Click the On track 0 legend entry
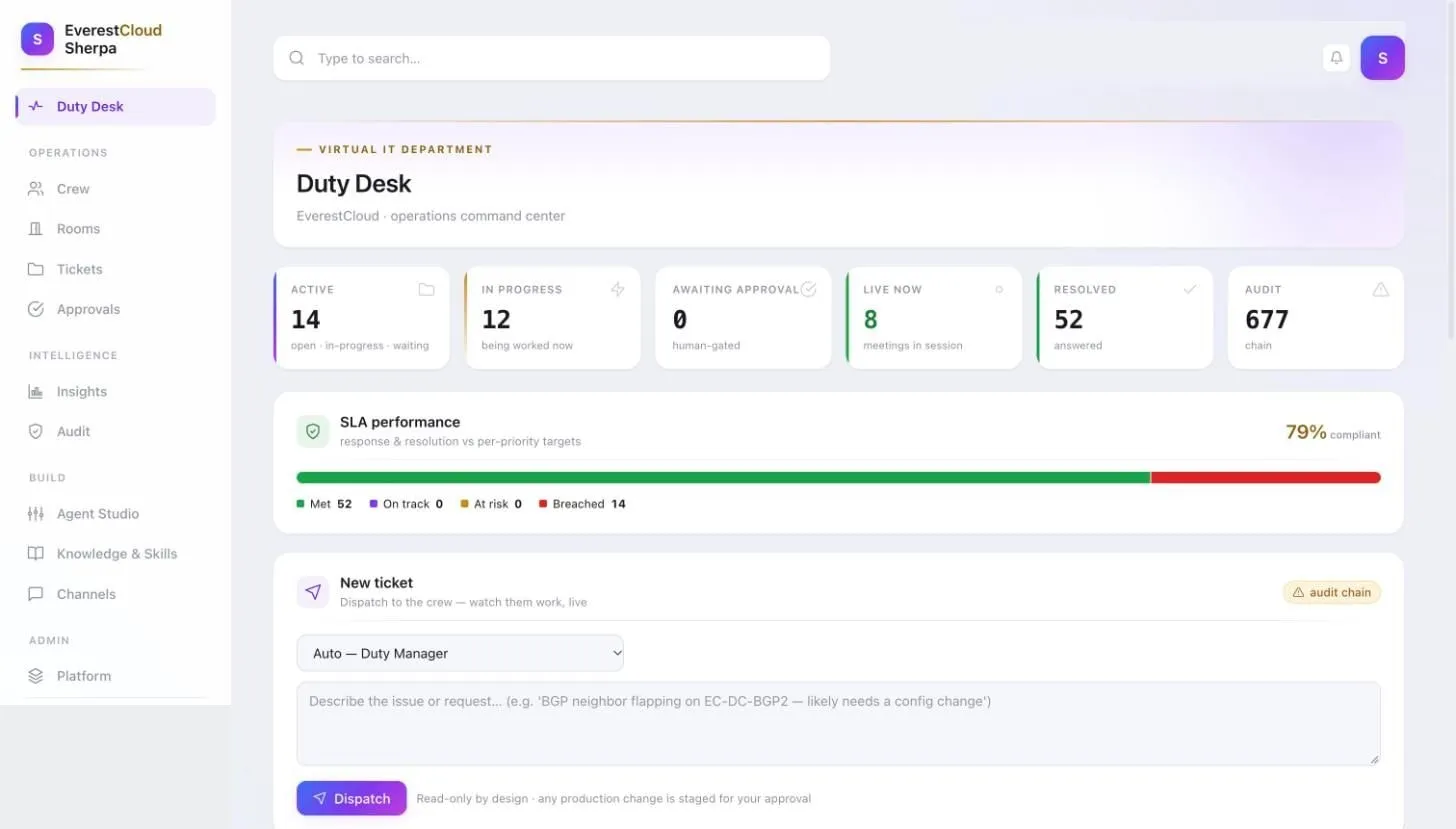The height and width of the screenshot is (829, 1456). 406,504
